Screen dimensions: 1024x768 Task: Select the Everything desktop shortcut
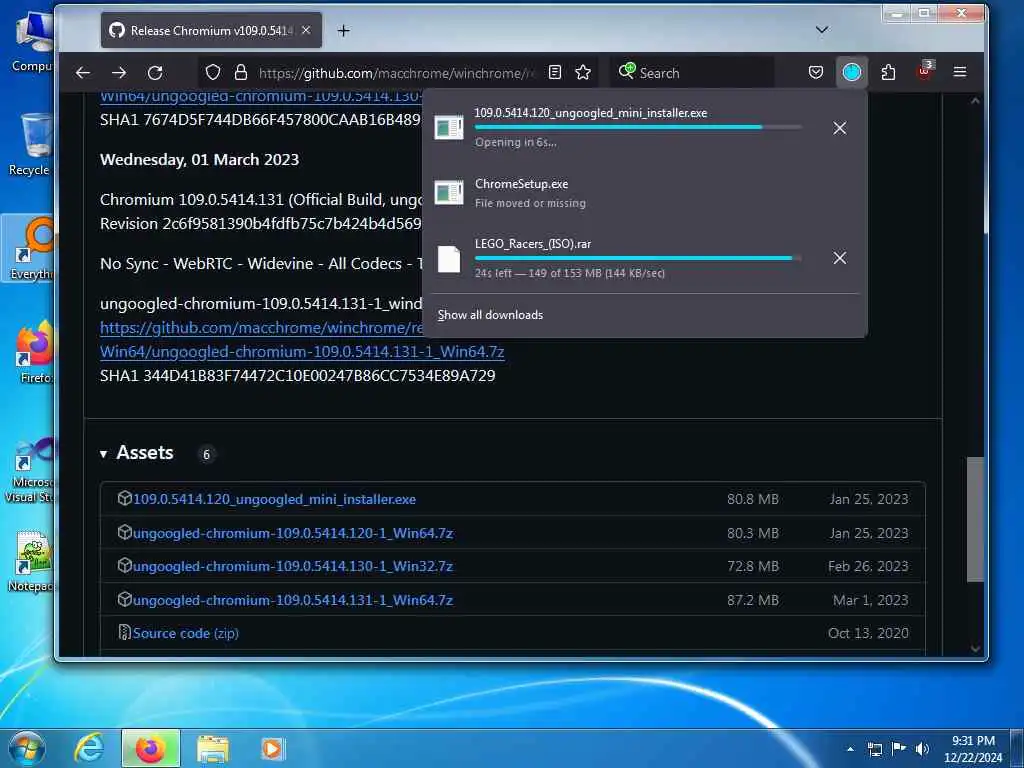click(29, 249)
